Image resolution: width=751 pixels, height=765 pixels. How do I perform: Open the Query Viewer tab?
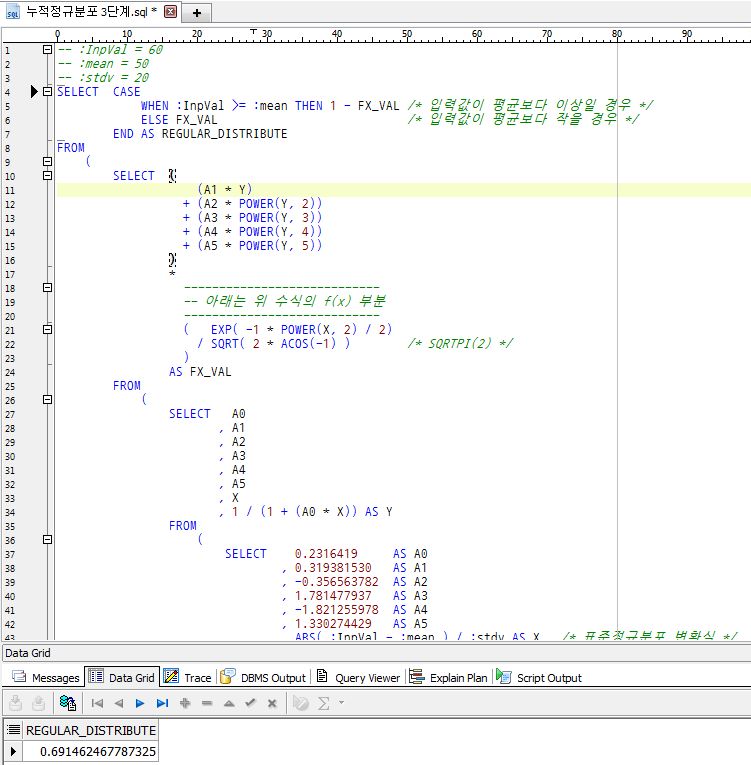(x=358, y=677)
